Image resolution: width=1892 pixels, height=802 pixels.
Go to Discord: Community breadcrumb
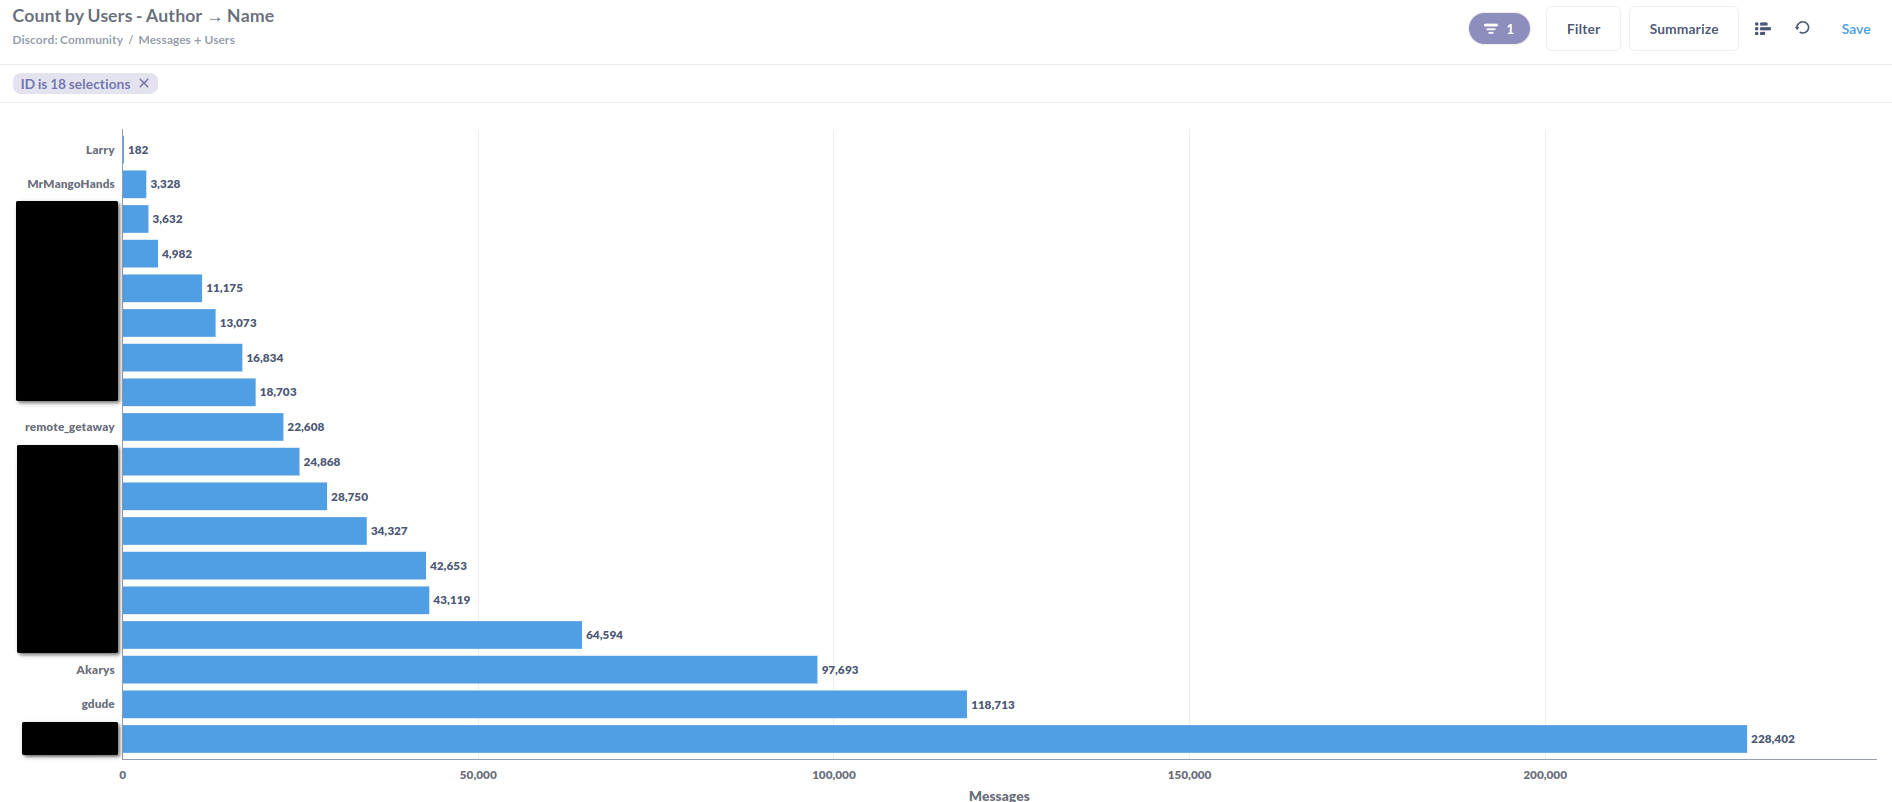click(x=67, y=40)
